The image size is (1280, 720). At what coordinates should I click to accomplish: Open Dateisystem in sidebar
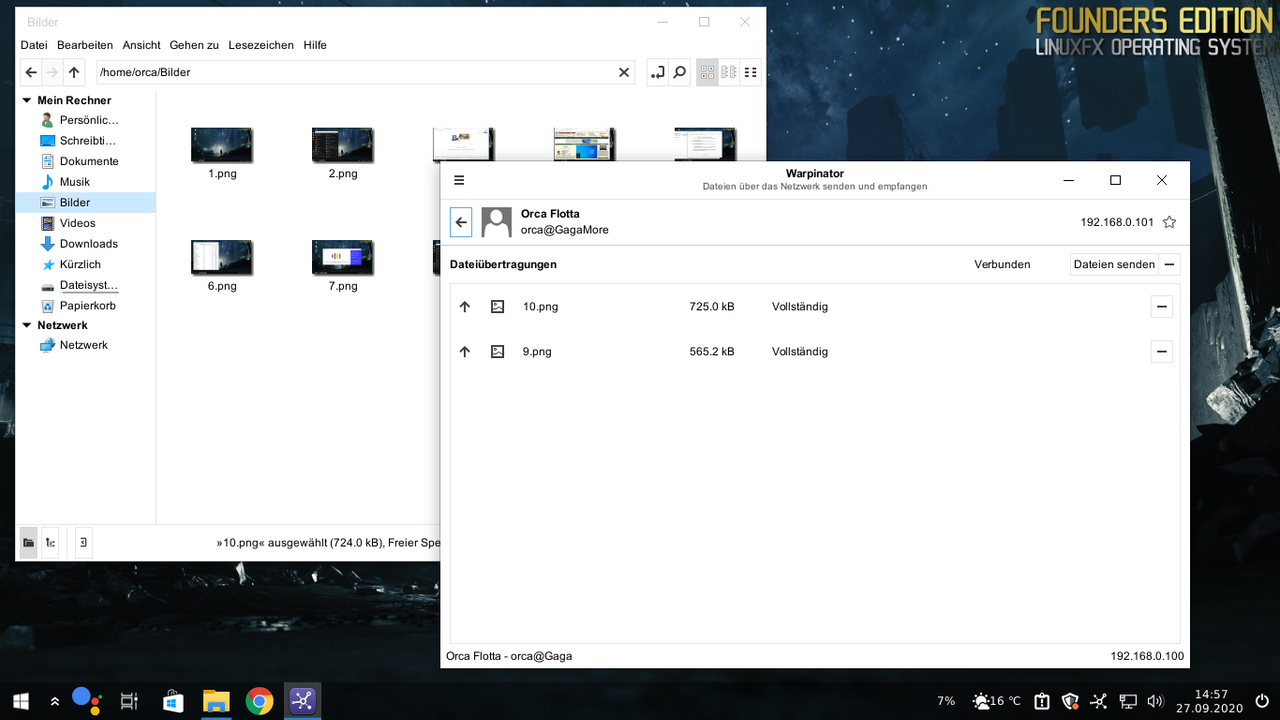pyautogui.click(x=87, y=285)
